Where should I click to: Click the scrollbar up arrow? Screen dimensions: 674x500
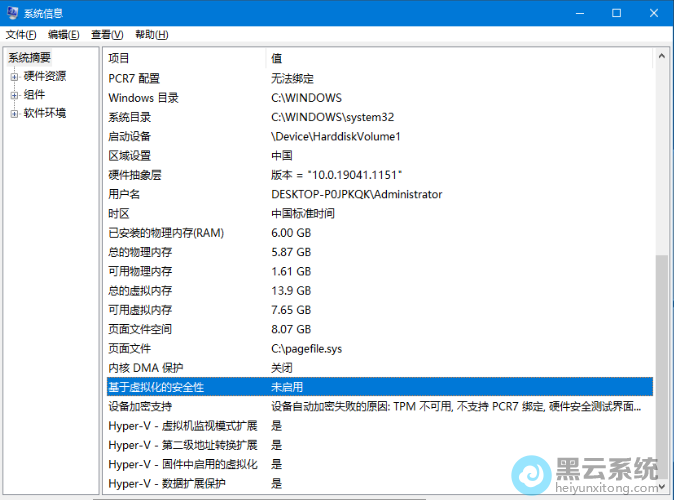pos(661,57)
